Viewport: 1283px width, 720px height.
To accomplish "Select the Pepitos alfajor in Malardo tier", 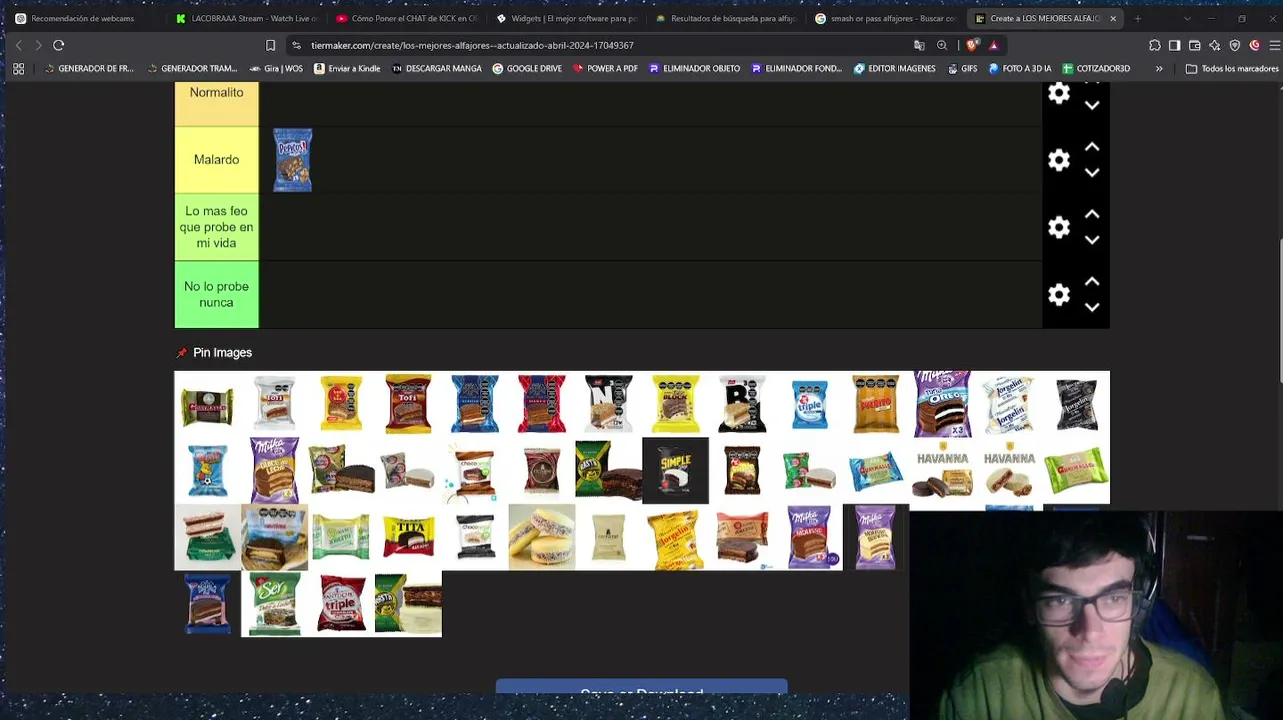I will pos(293,160).
